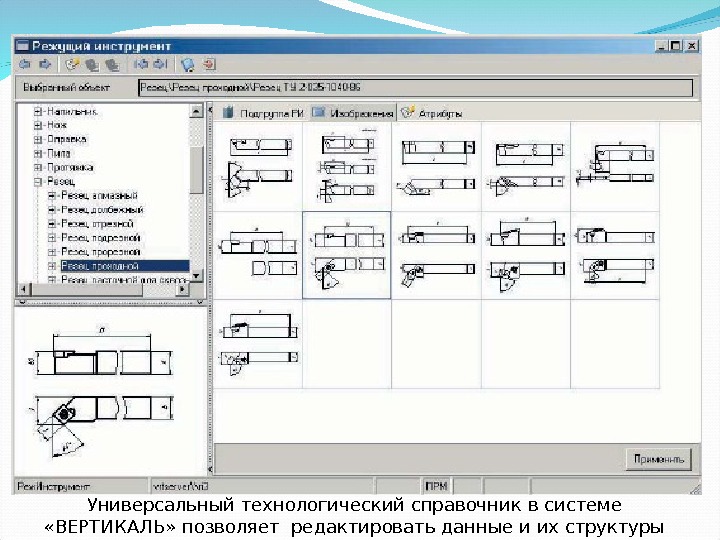Select Резец алмазный in the tree
The width and height of the screenshot is (720, 540).
(x=99, y=196)
